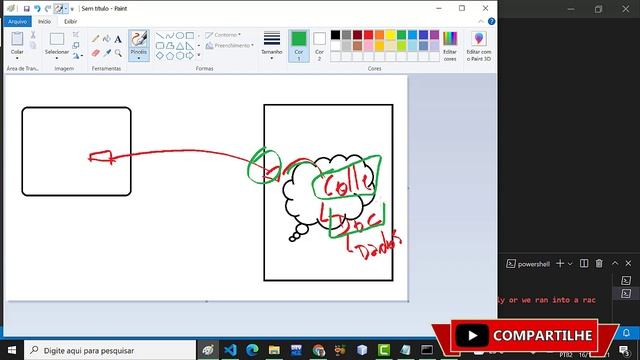Choose the Curve shape

point(170,36)
